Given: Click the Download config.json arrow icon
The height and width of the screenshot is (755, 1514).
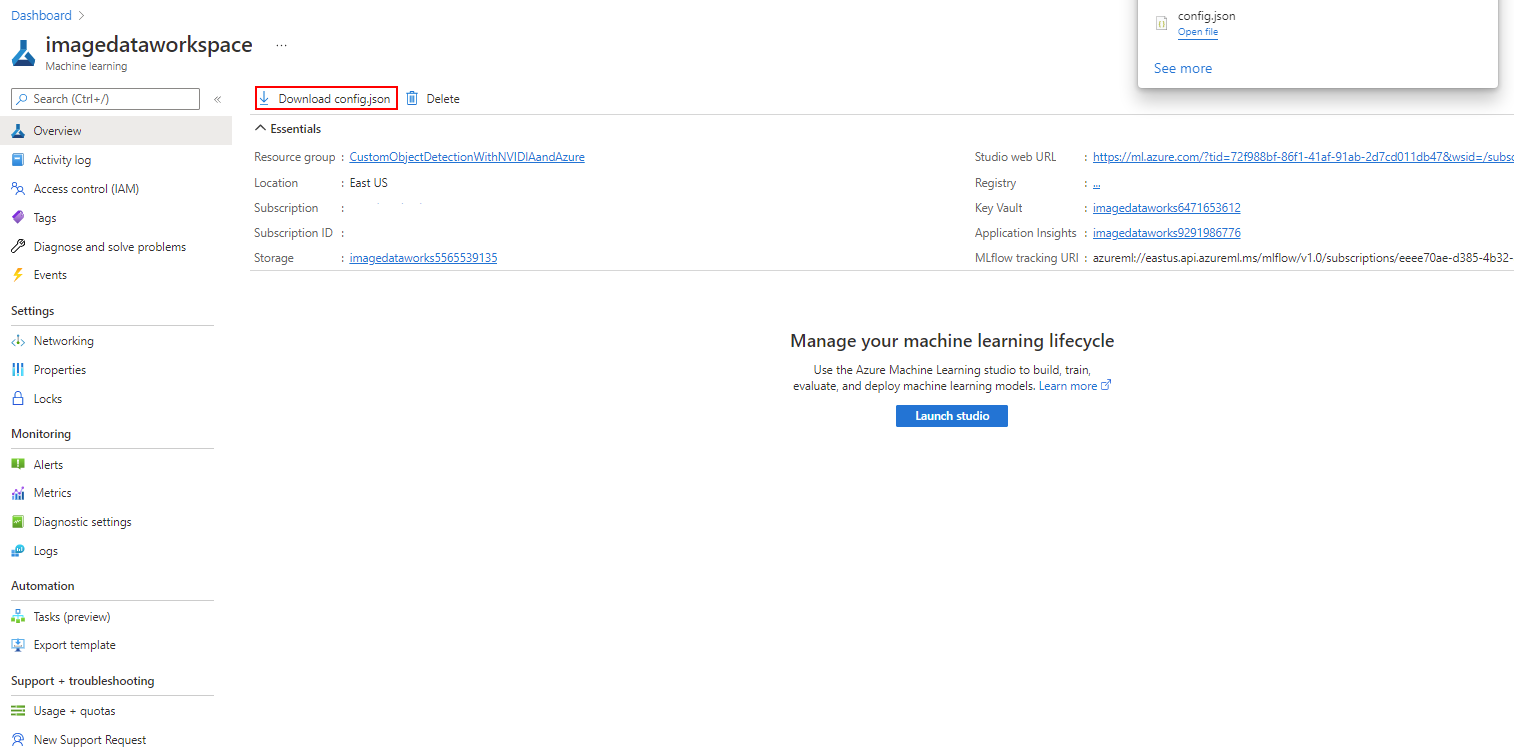Looking at the screenshot, I should click(264, 98).
